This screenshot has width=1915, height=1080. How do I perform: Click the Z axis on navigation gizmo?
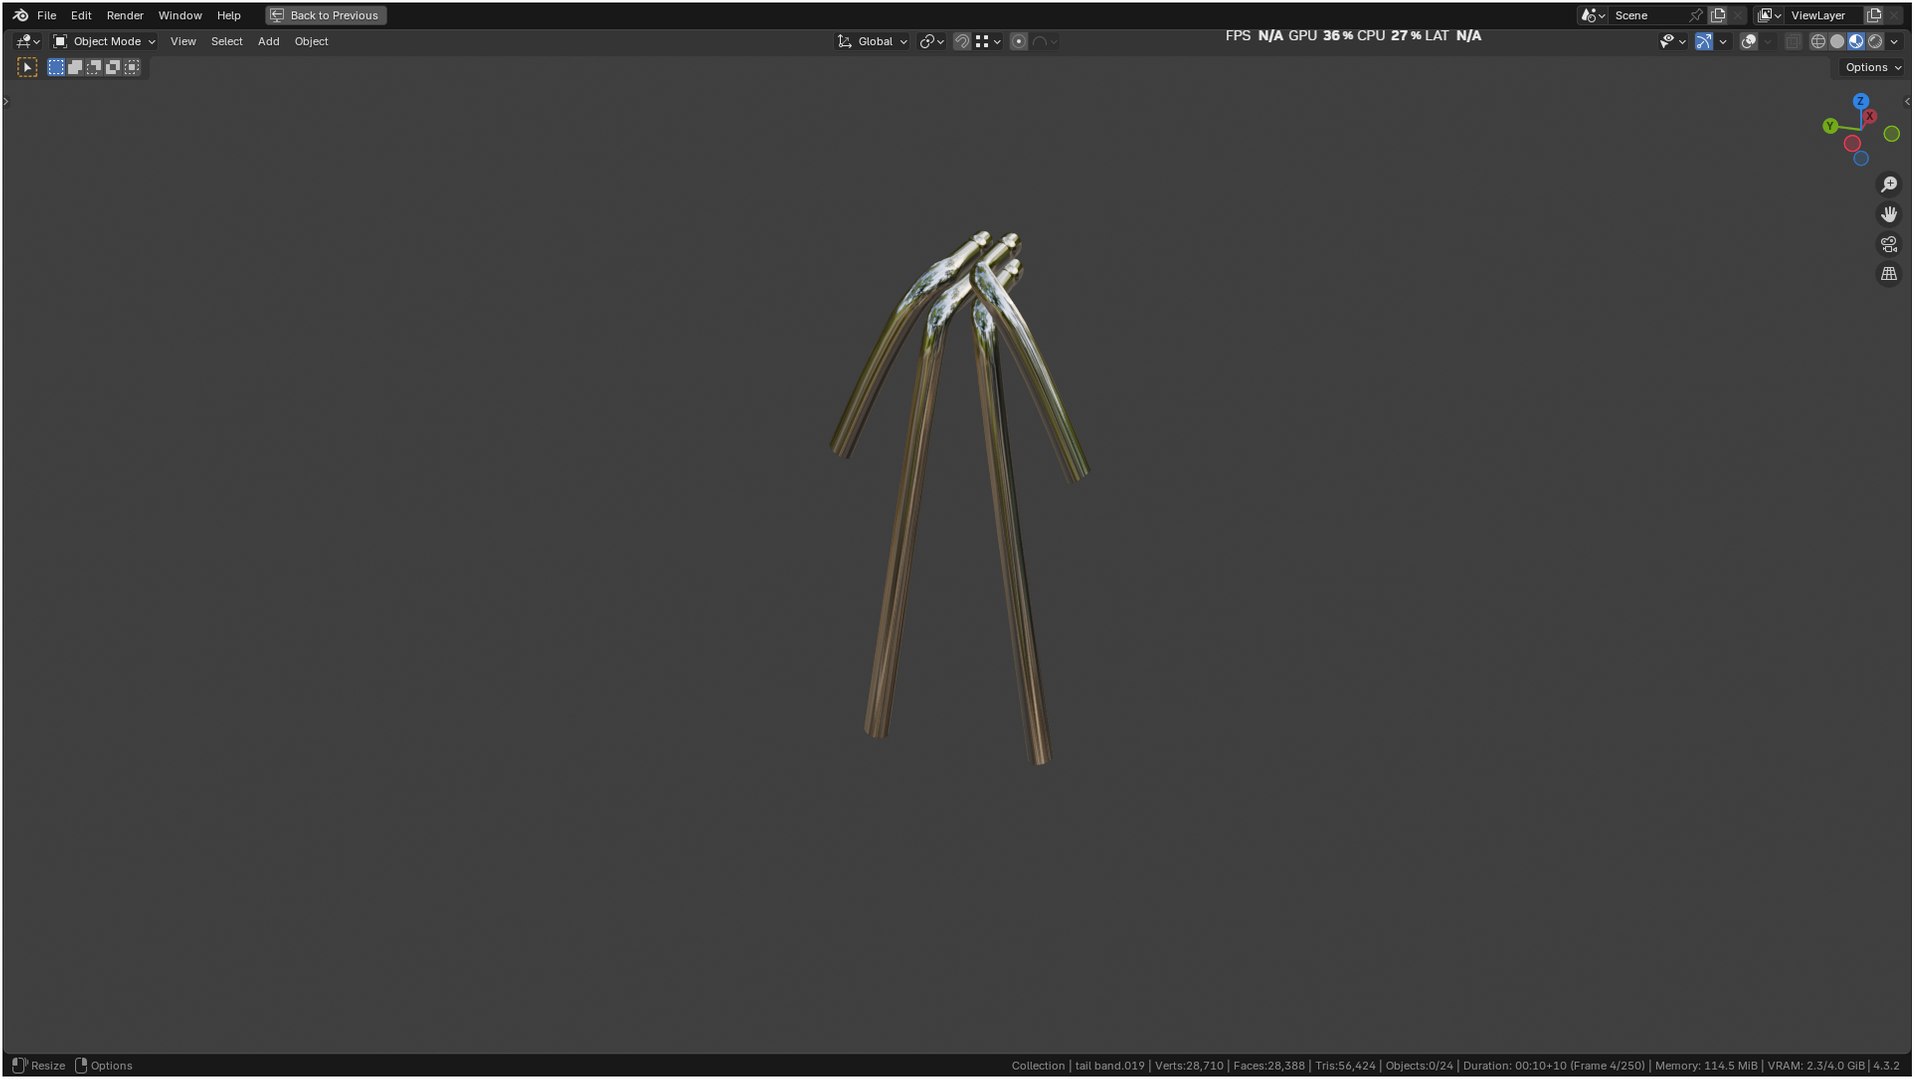(1860, 101)
